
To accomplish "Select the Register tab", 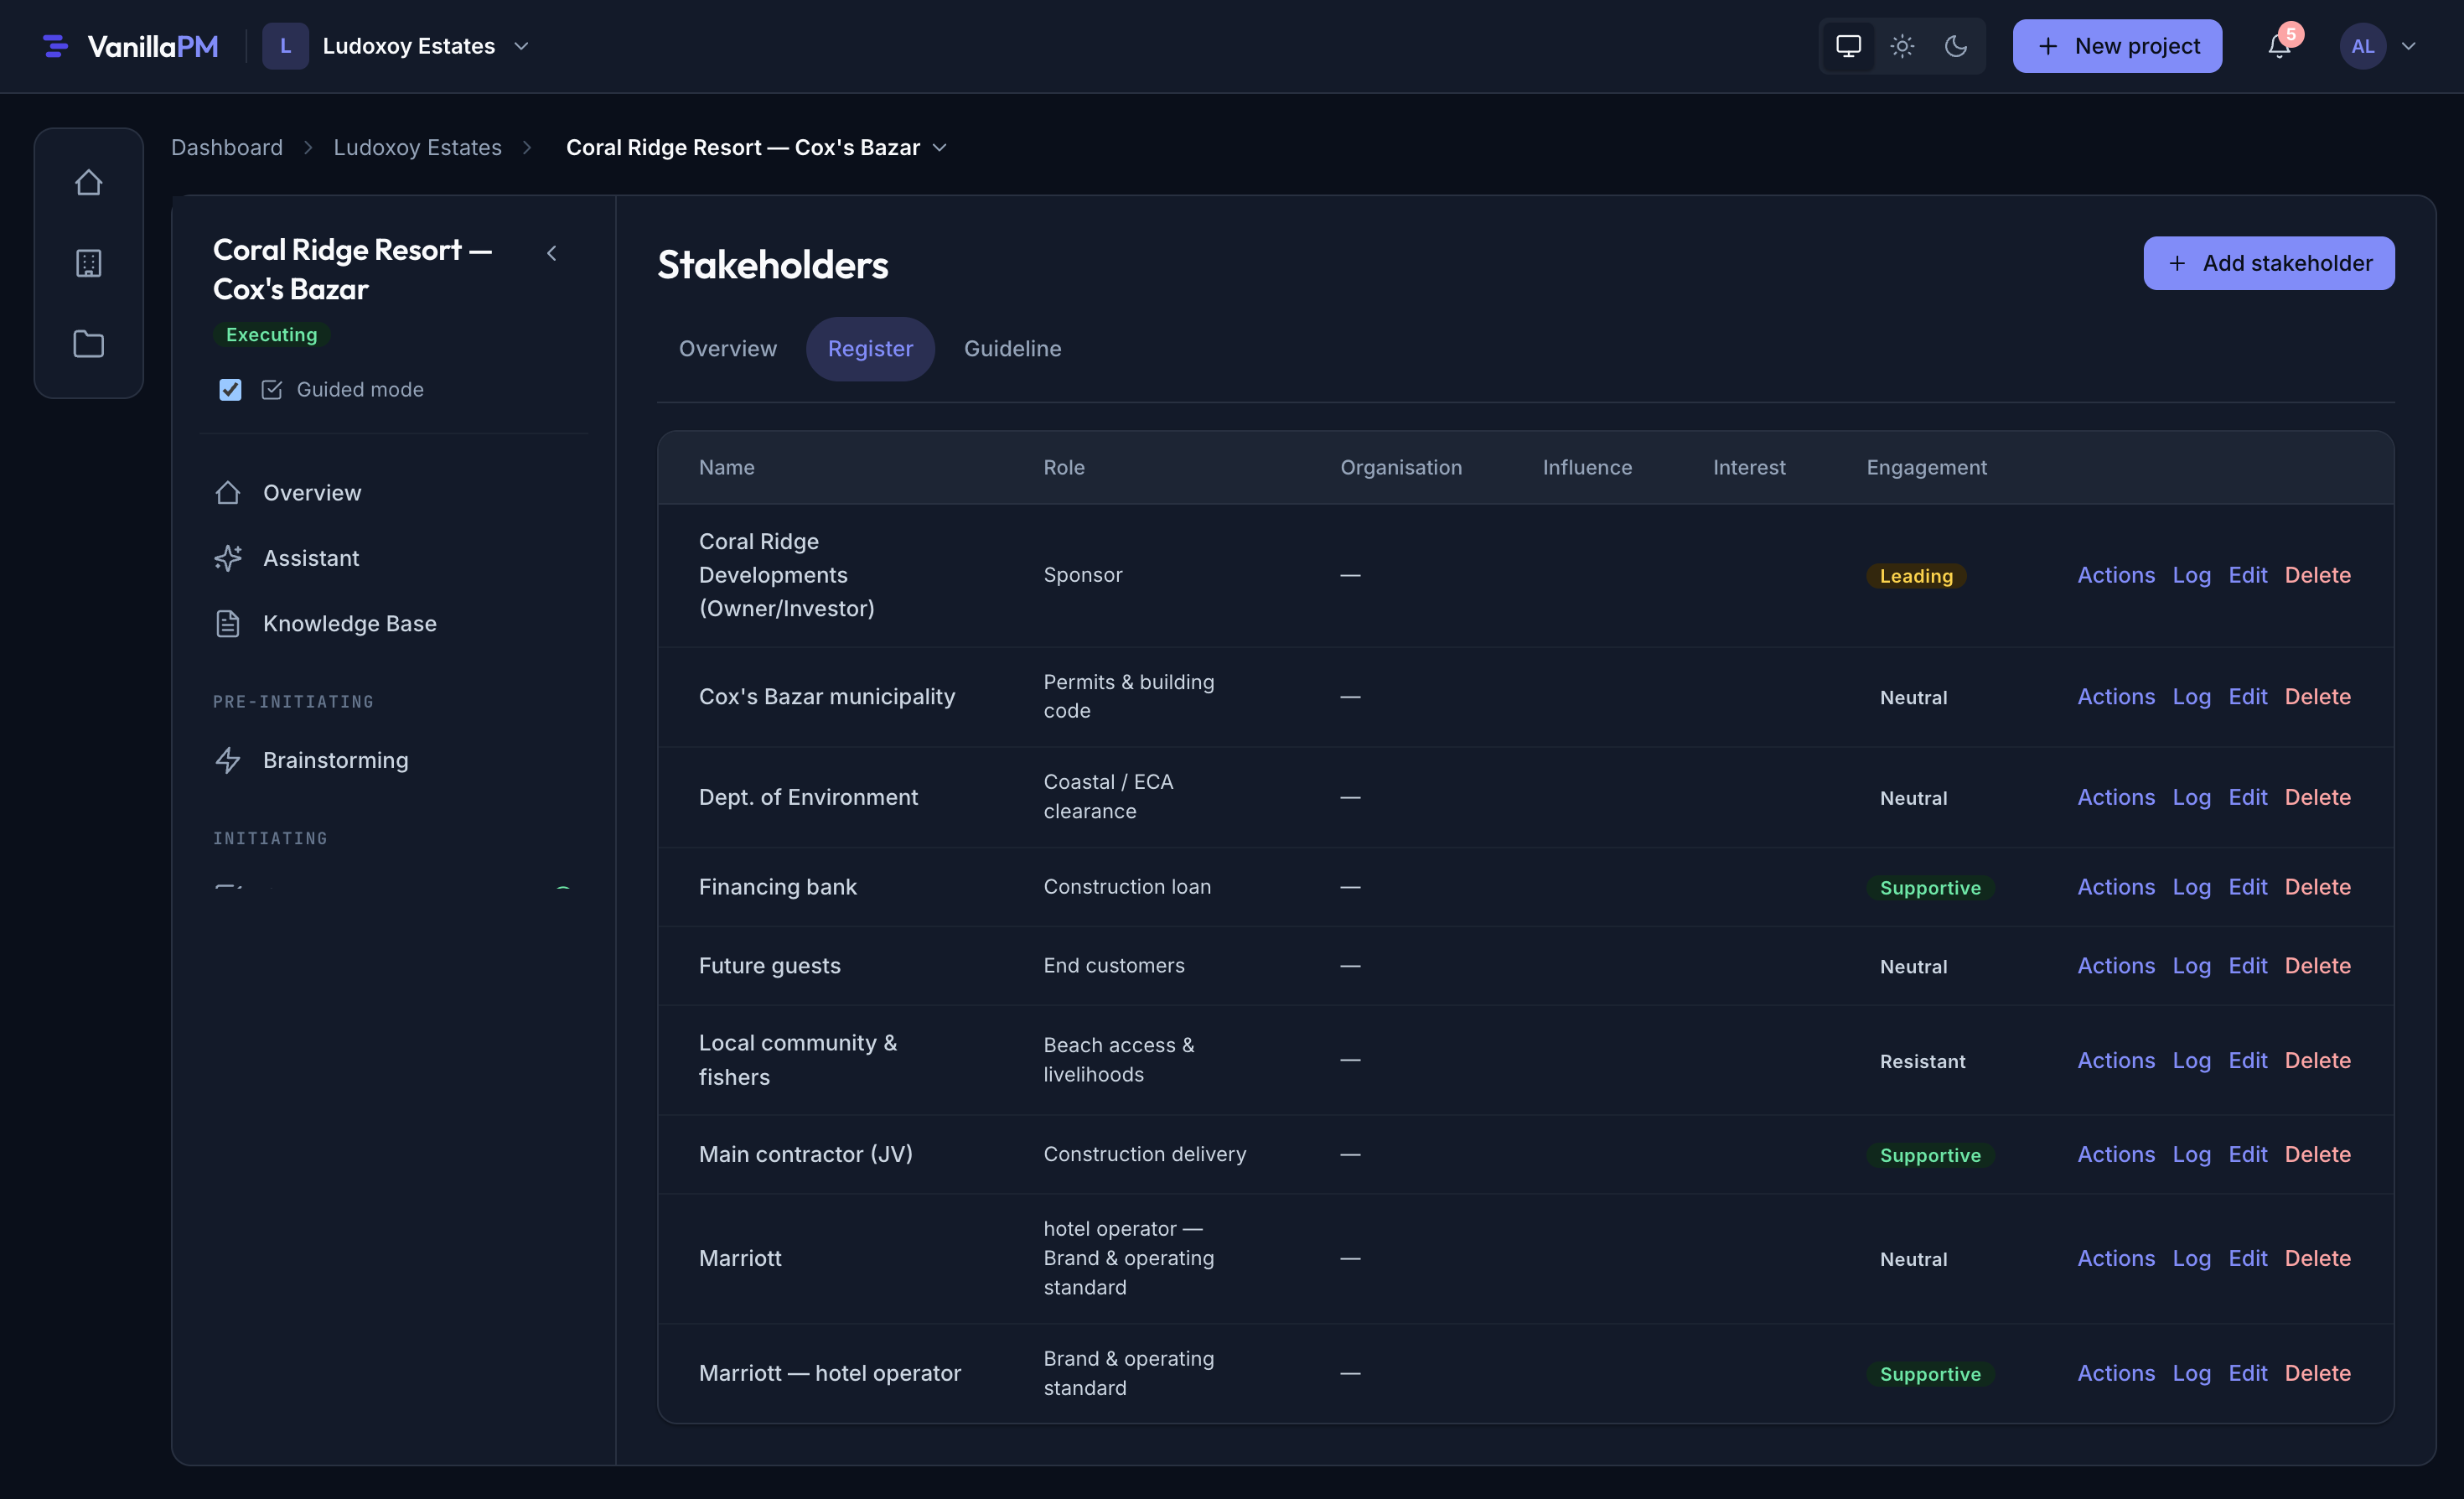I will pyautogui.click(x=870, y=349).
